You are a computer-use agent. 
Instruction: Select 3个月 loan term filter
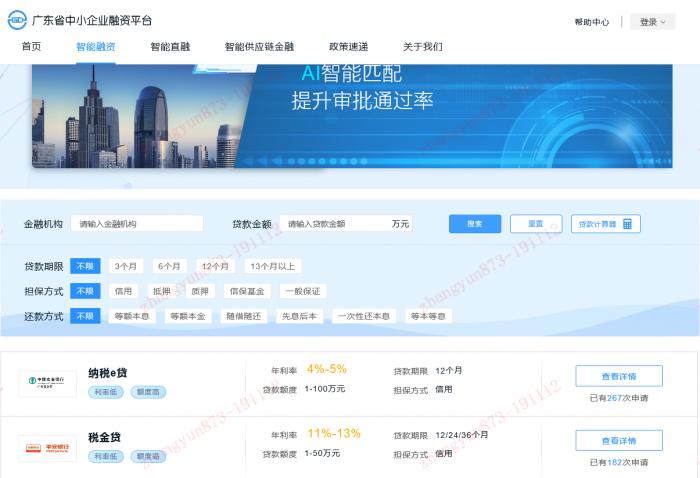(x=126, y=266)
